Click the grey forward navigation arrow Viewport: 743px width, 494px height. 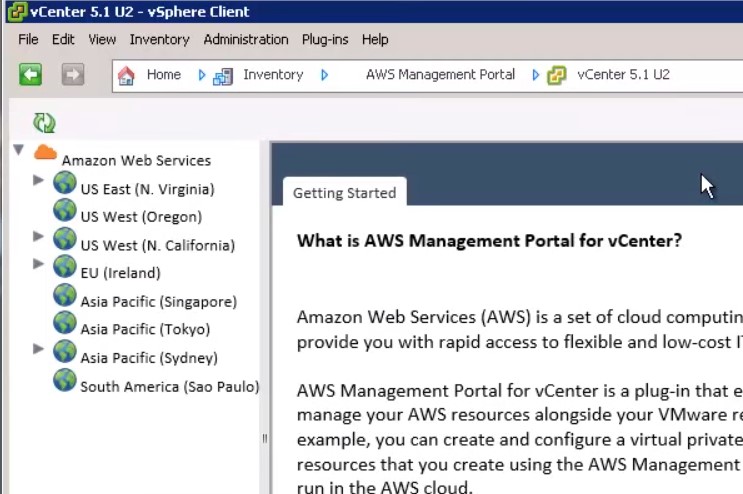click(73, 74)
